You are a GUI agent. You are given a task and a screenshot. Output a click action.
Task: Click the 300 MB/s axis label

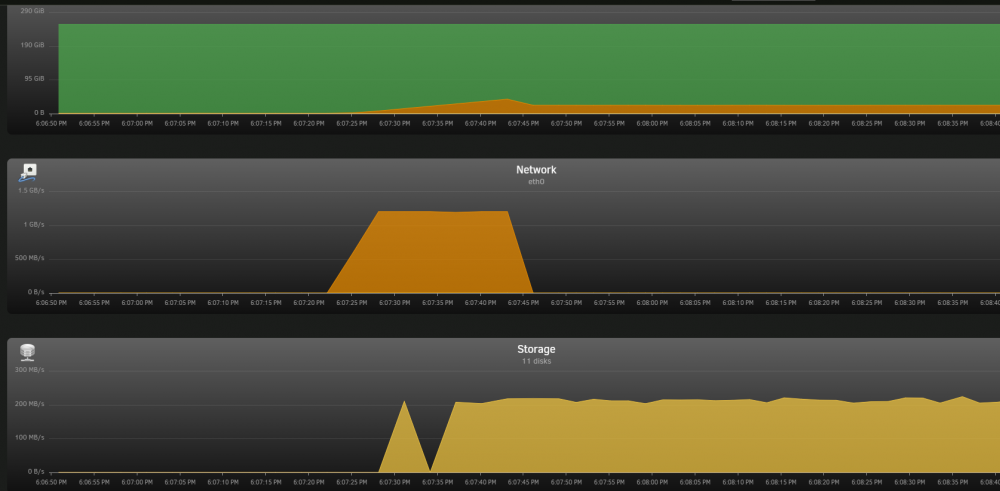pos(30,370)
